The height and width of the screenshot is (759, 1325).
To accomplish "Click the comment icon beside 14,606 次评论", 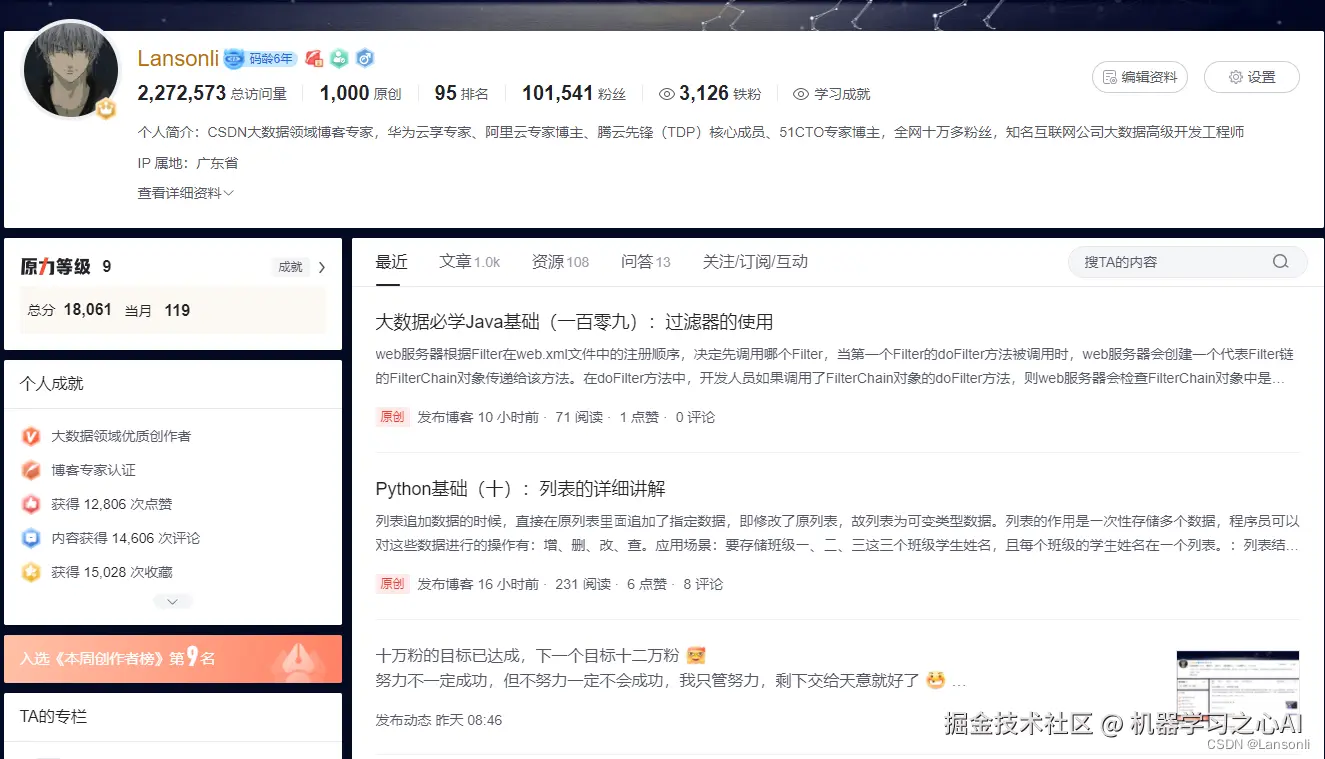I will 31,538.
